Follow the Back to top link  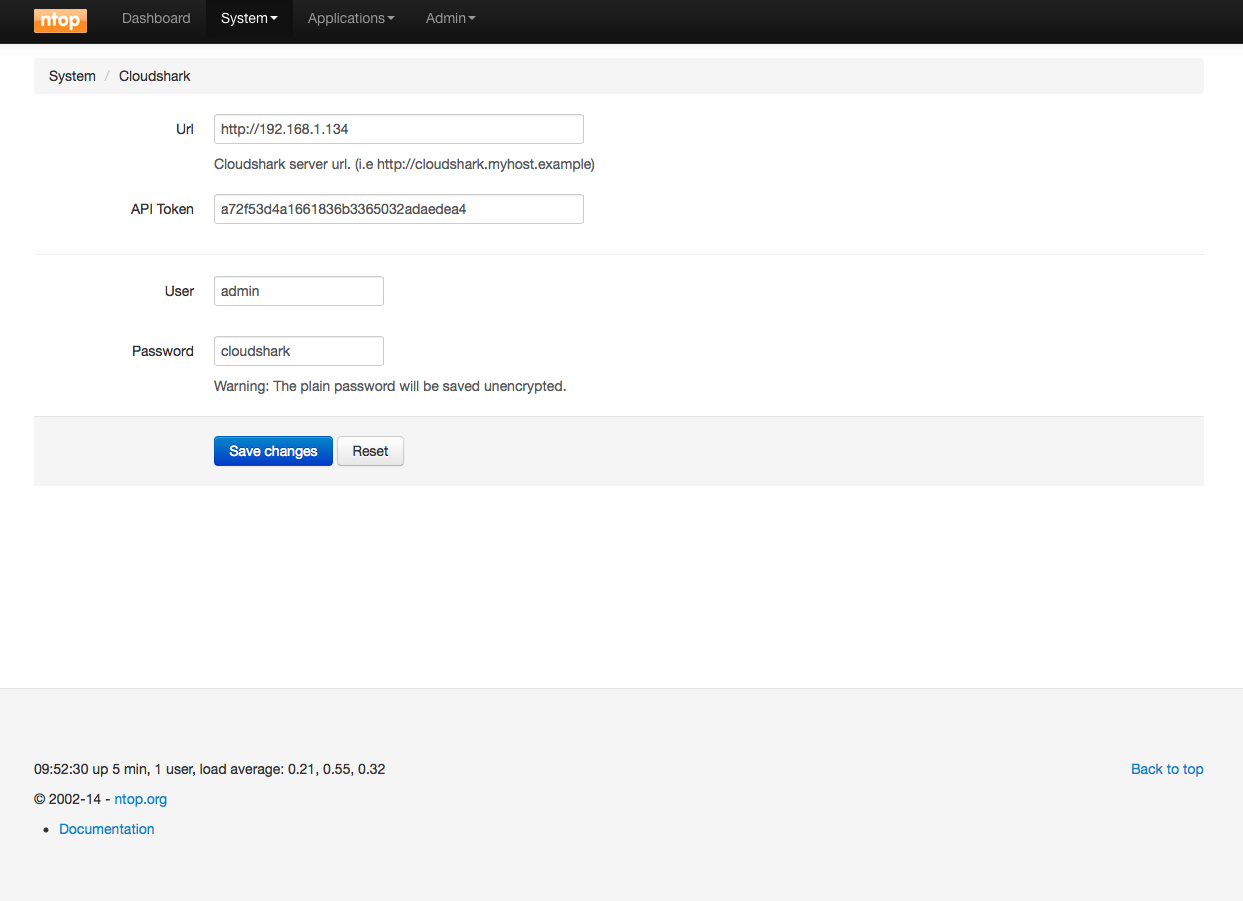1167,769
